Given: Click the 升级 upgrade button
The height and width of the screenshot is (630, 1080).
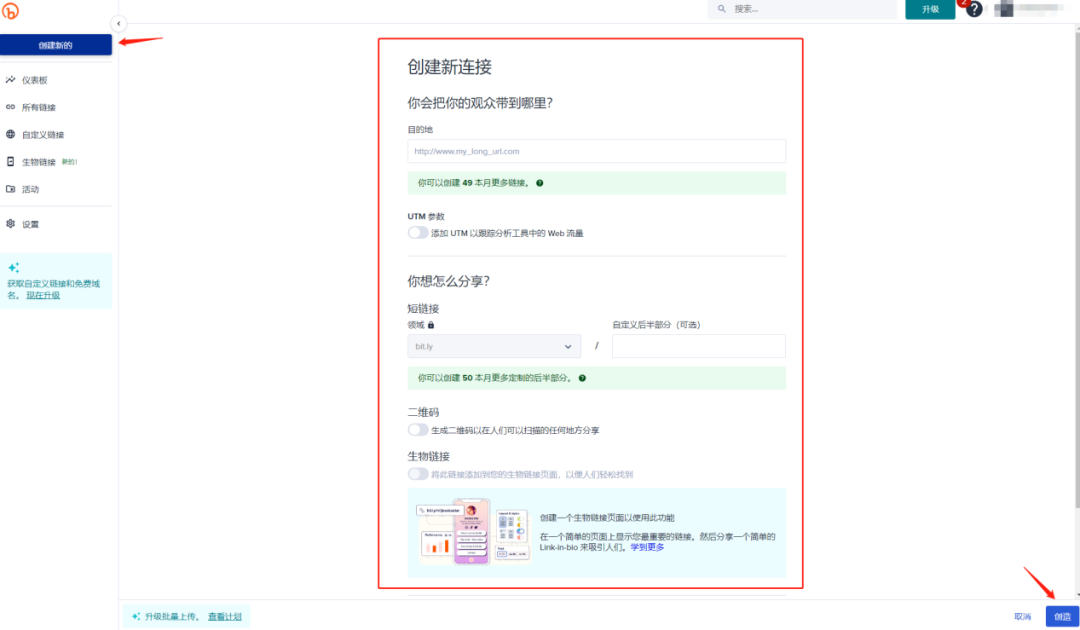Looking at the screenshot, I should (x=930, y=9).
